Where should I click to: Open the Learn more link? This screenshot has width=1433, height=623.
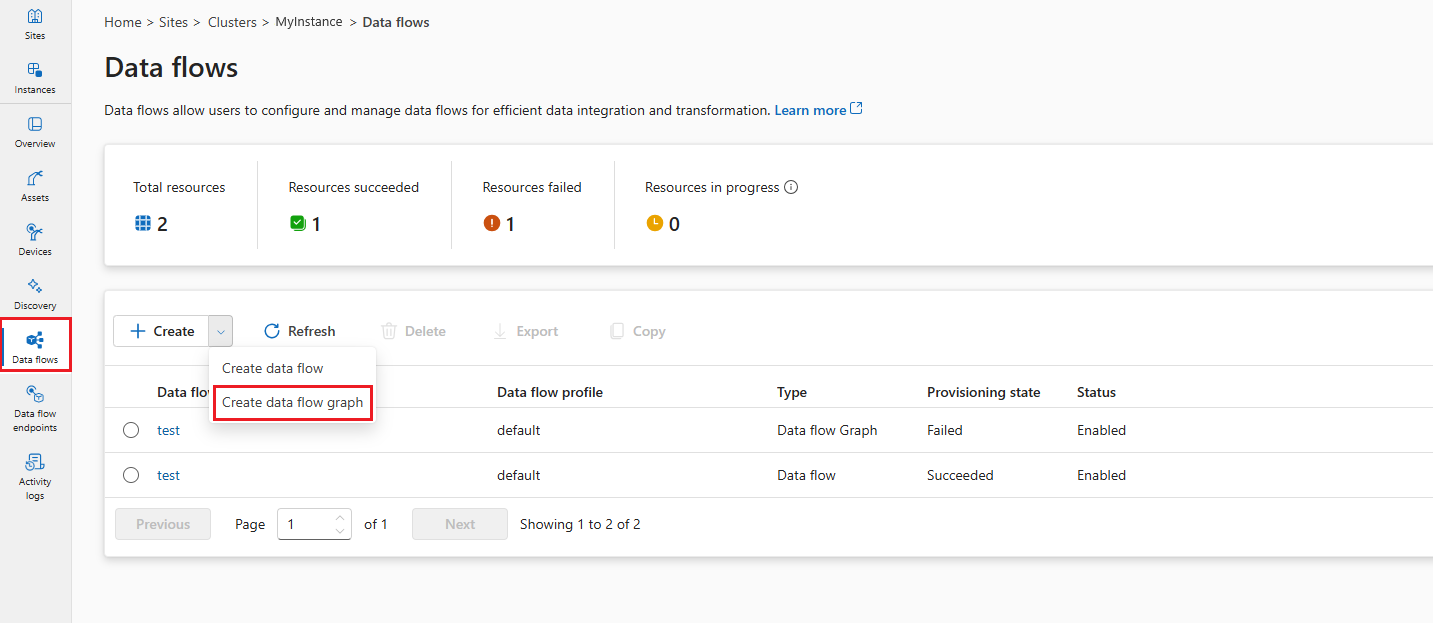811,109
